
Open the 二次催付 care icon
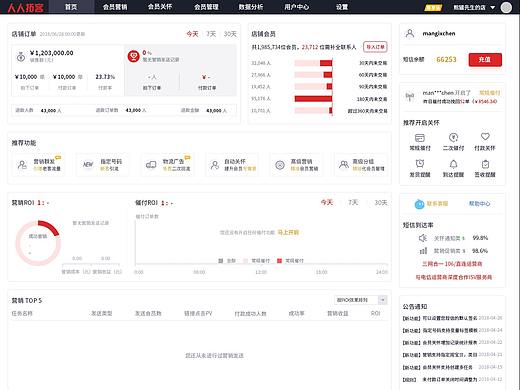[453, 137]
